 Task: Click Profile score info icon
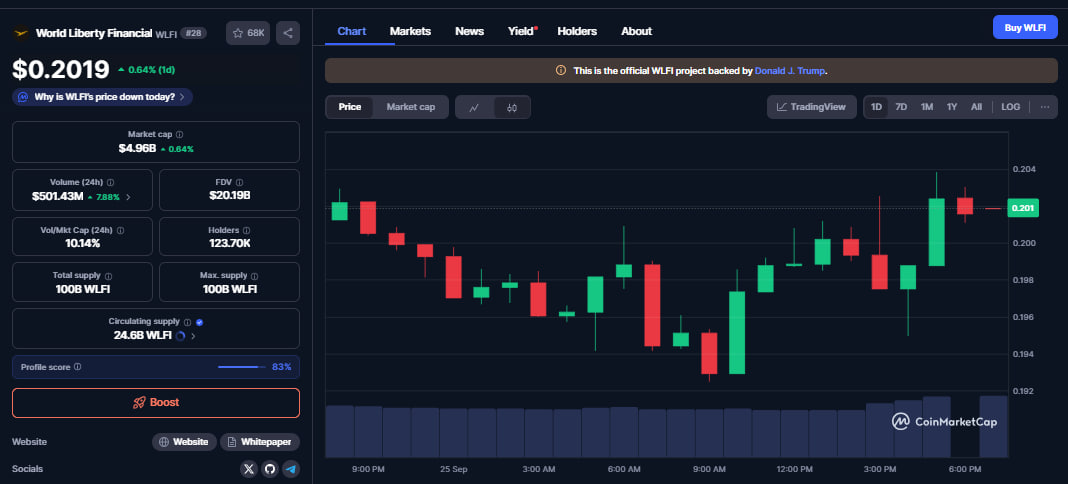pos(78,367)
